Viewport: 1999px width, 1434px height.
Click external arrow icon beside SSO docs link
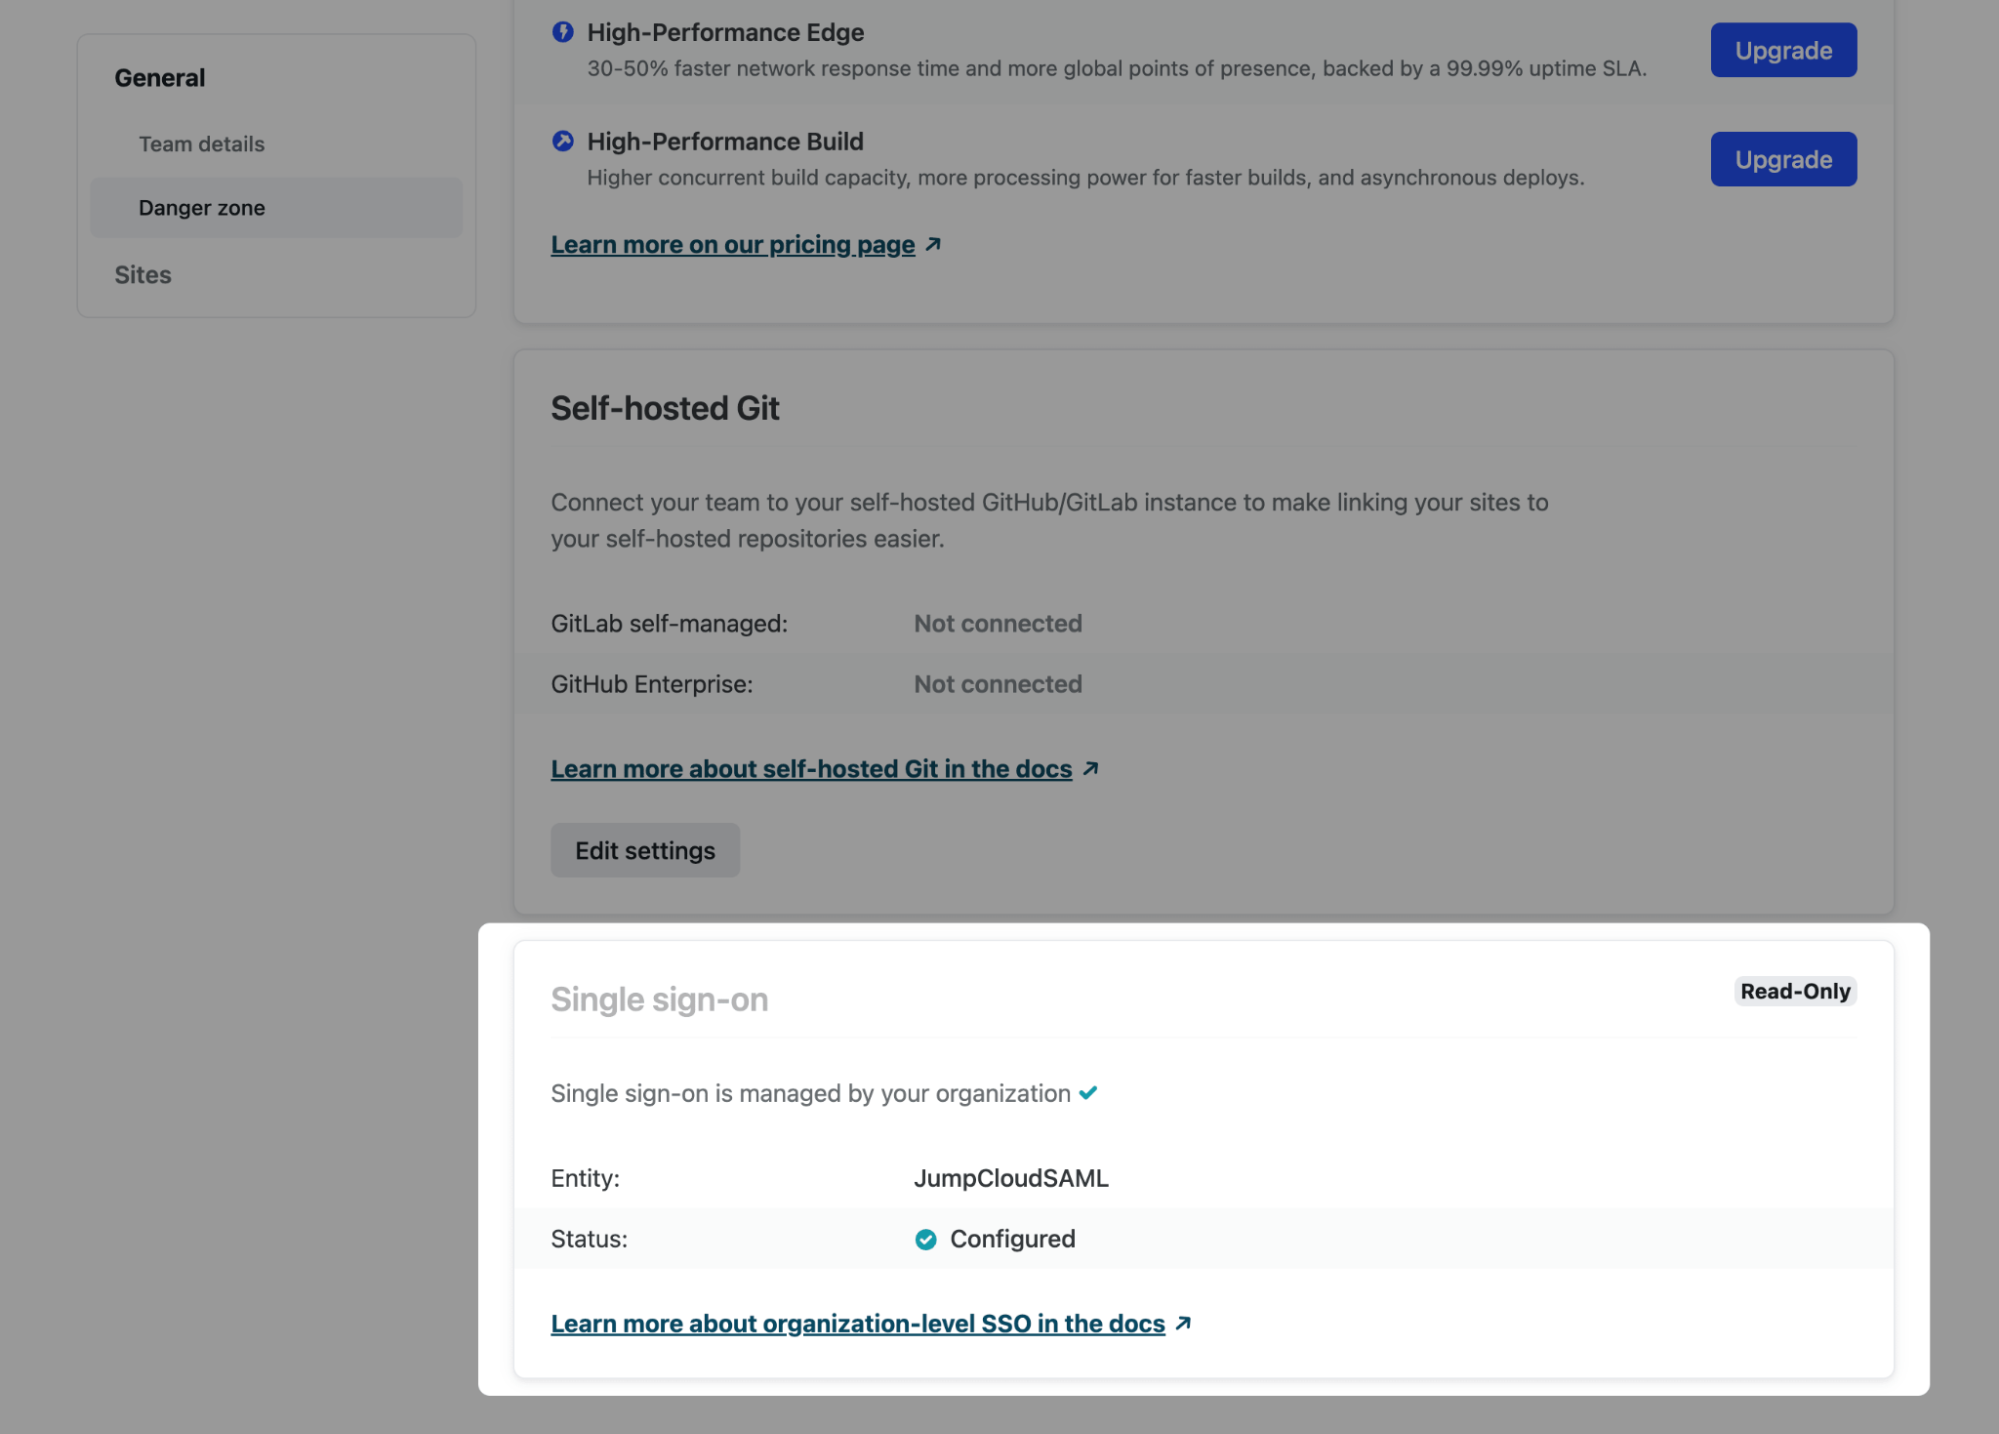(x=1183, y=1323)
